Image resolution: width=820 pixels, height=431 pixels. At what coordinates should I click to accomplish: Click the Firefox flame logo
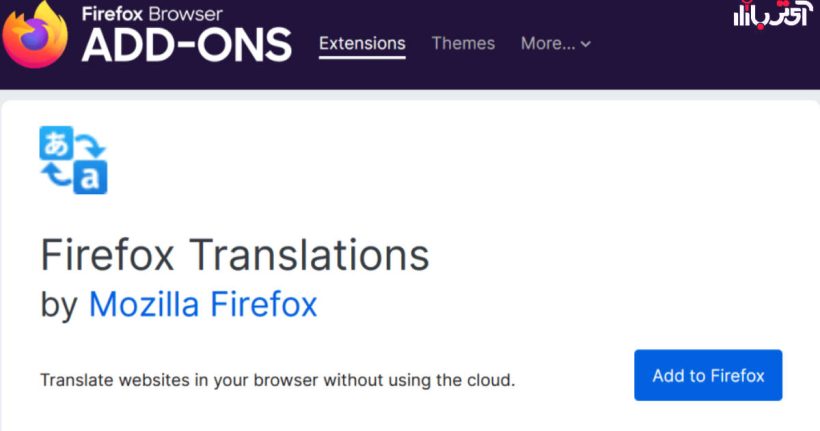[x=35, y=36]
